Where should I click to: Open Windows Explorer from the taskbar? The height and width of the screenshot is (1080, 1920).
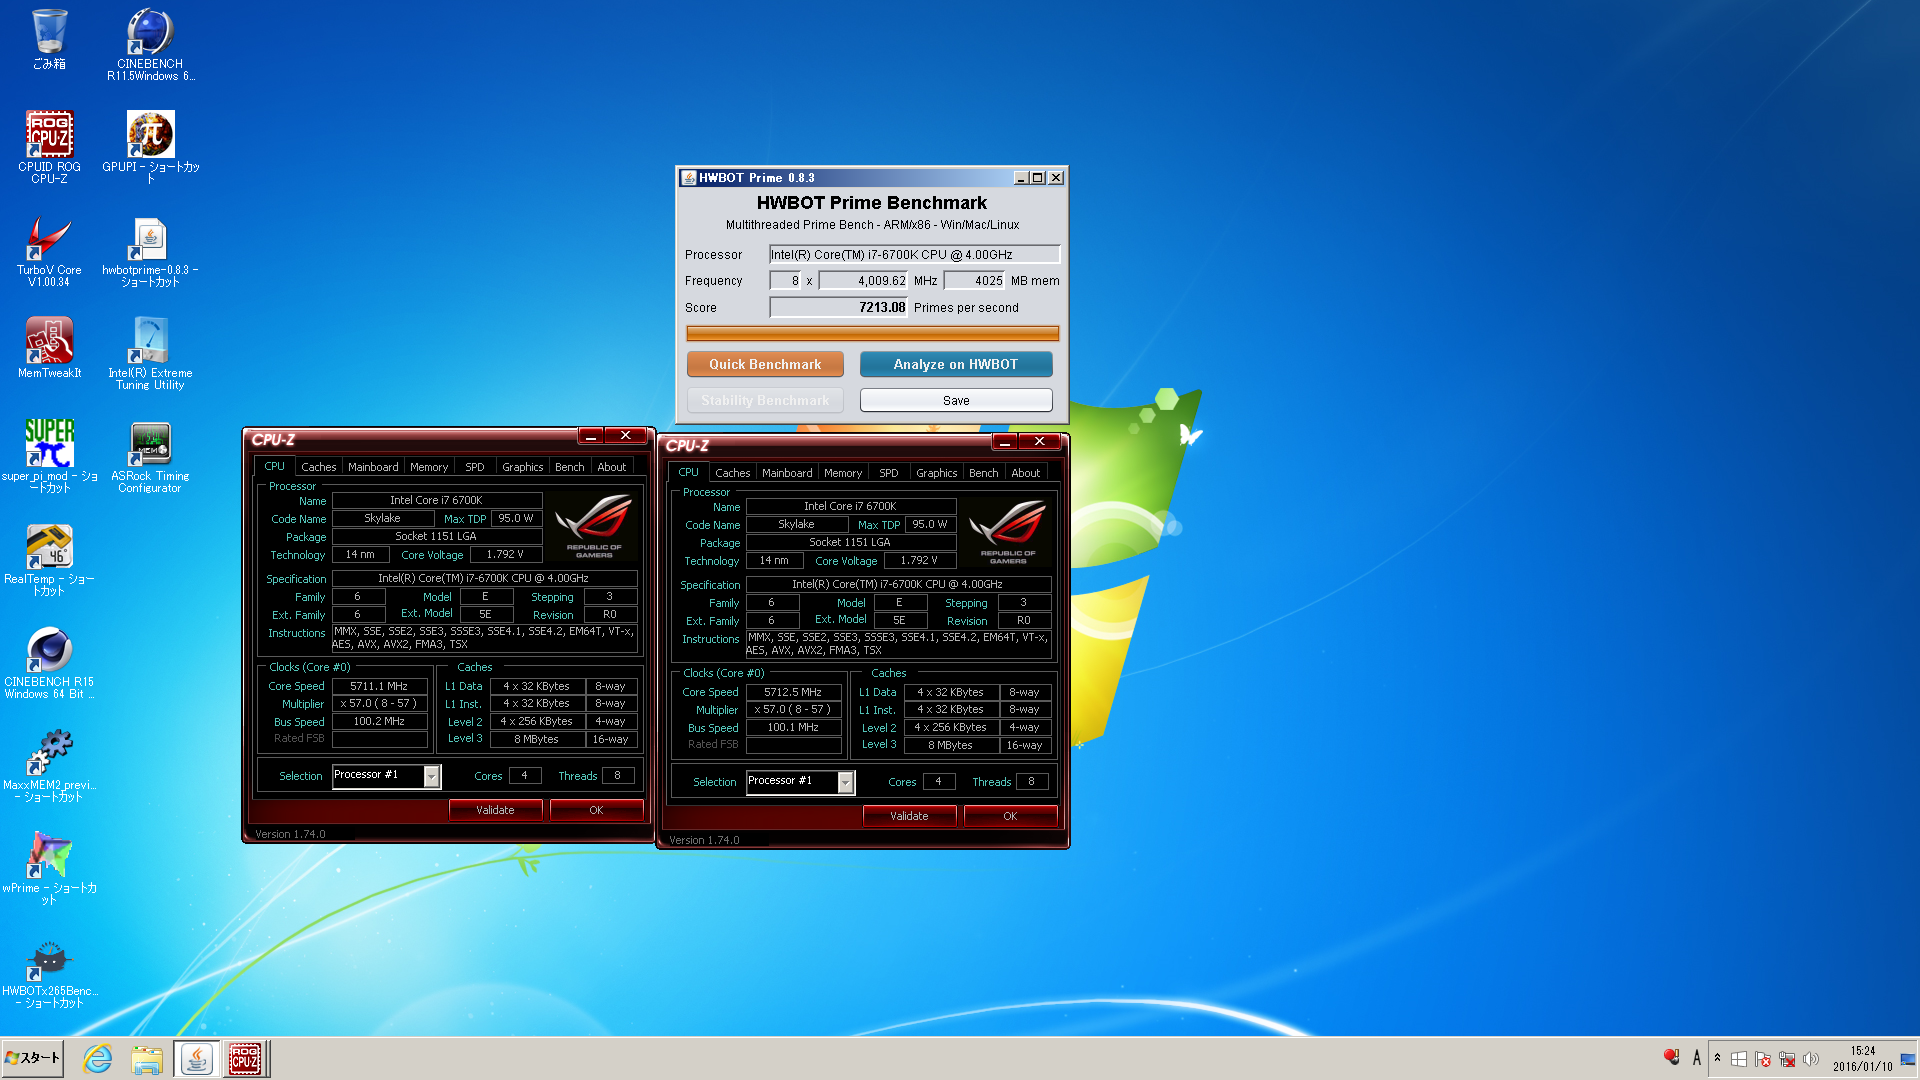pos(147,1059)
